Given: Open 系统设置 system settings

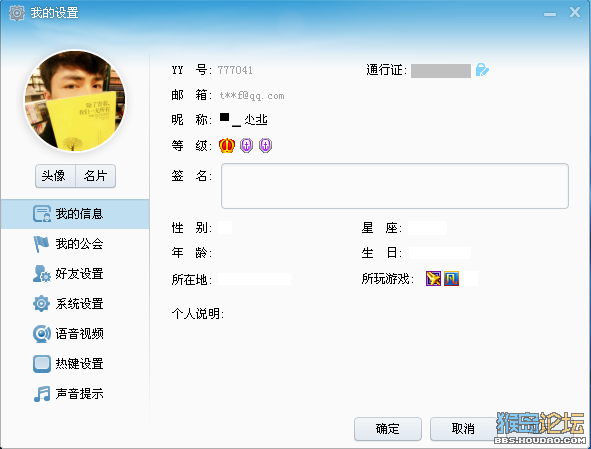Looking at the screenshot, I should (x=75, y=303).
